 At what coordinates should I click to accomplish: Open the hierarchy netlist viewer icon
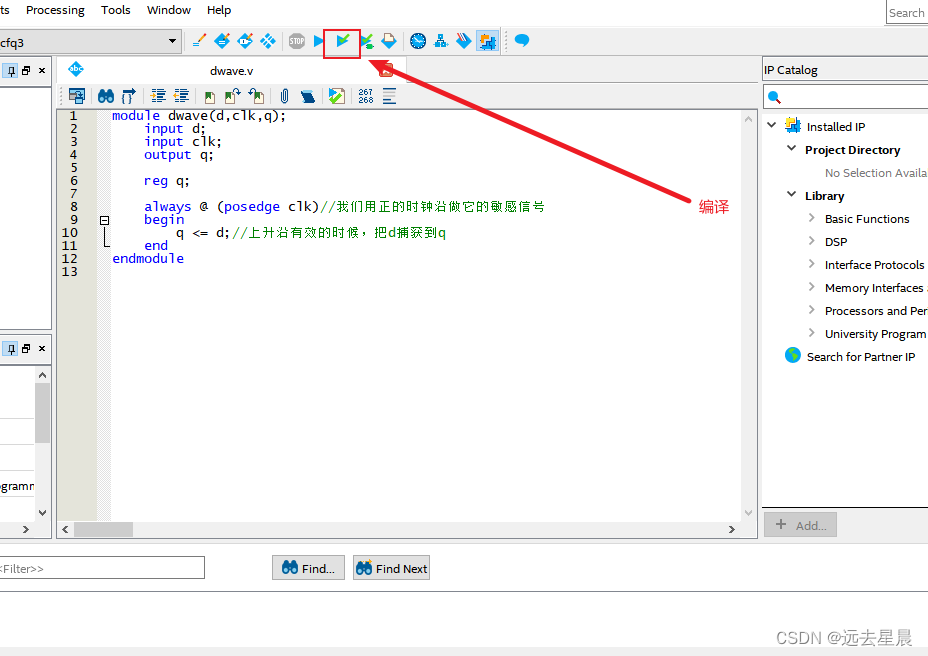click(441, 41)
